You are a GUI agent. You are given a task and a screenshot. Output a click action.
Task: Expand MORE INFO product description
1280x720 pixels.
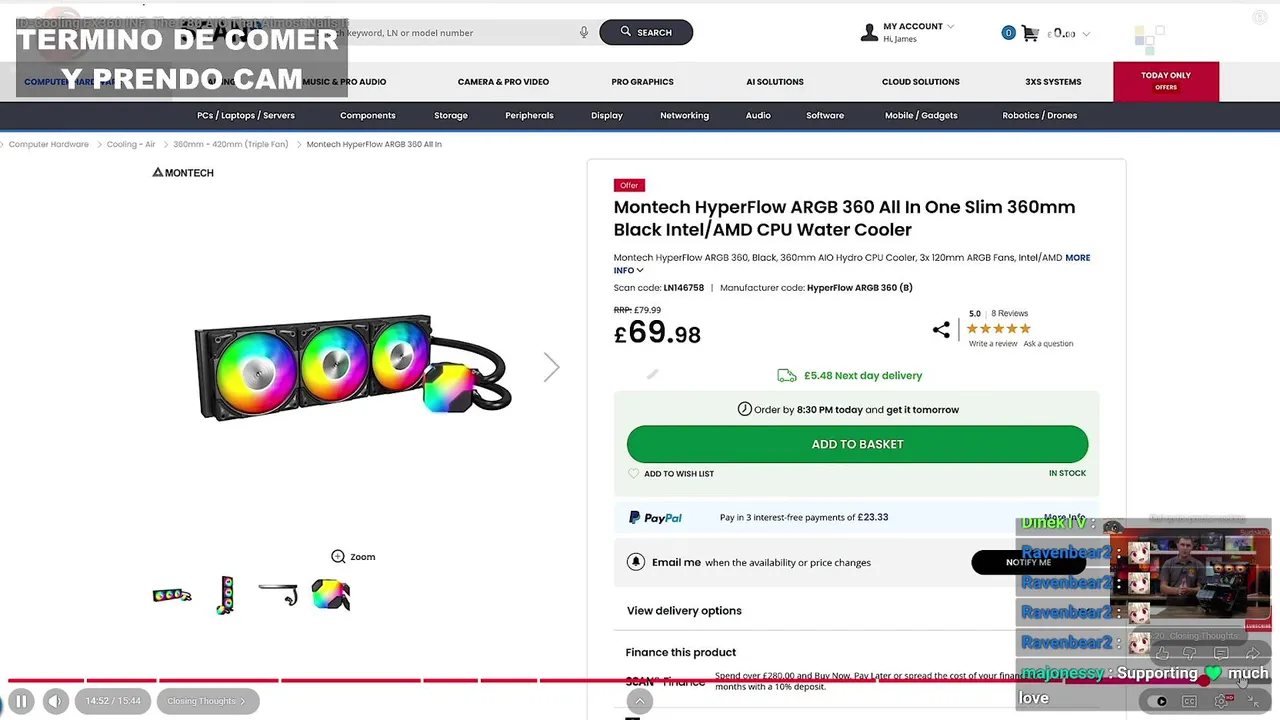point(1077,258)
